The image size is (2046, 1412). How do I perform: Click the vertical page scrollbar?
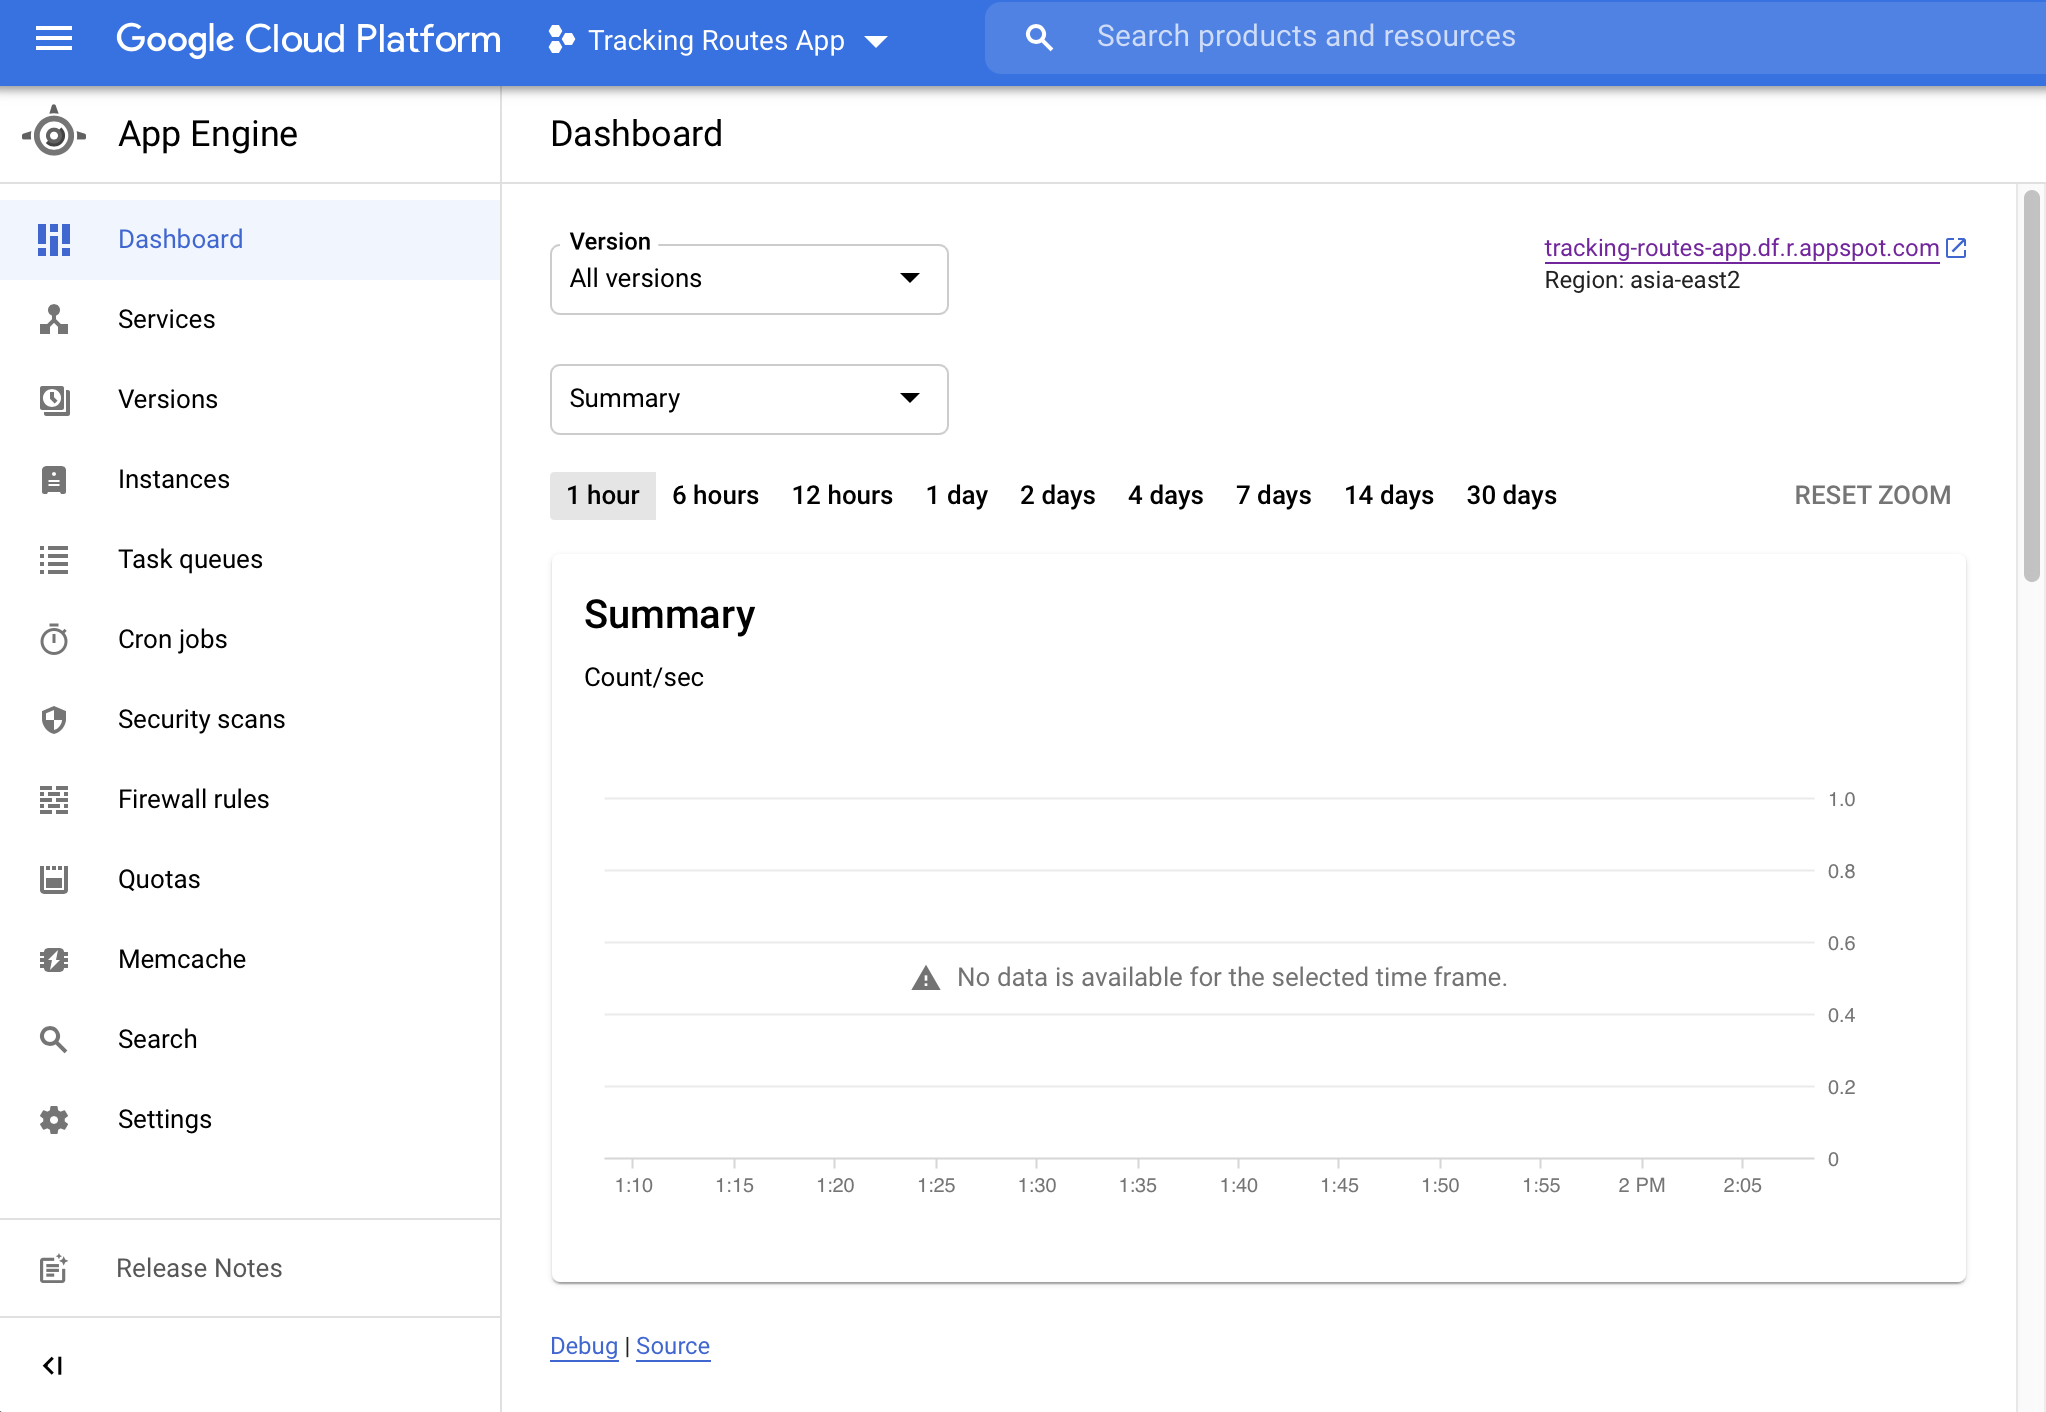[x=2031, y=385]
